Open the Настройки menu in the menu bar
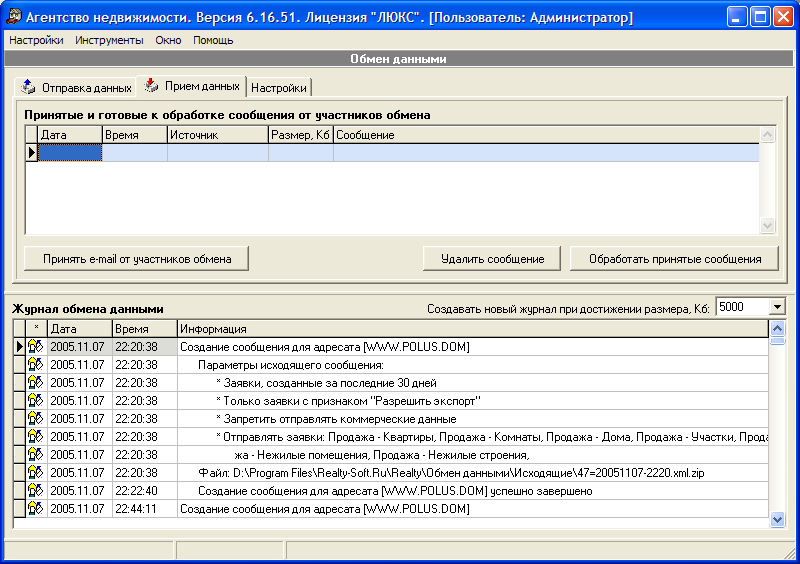Image resolution: width=800 pixels, height=564 pixels. point(36,40)
